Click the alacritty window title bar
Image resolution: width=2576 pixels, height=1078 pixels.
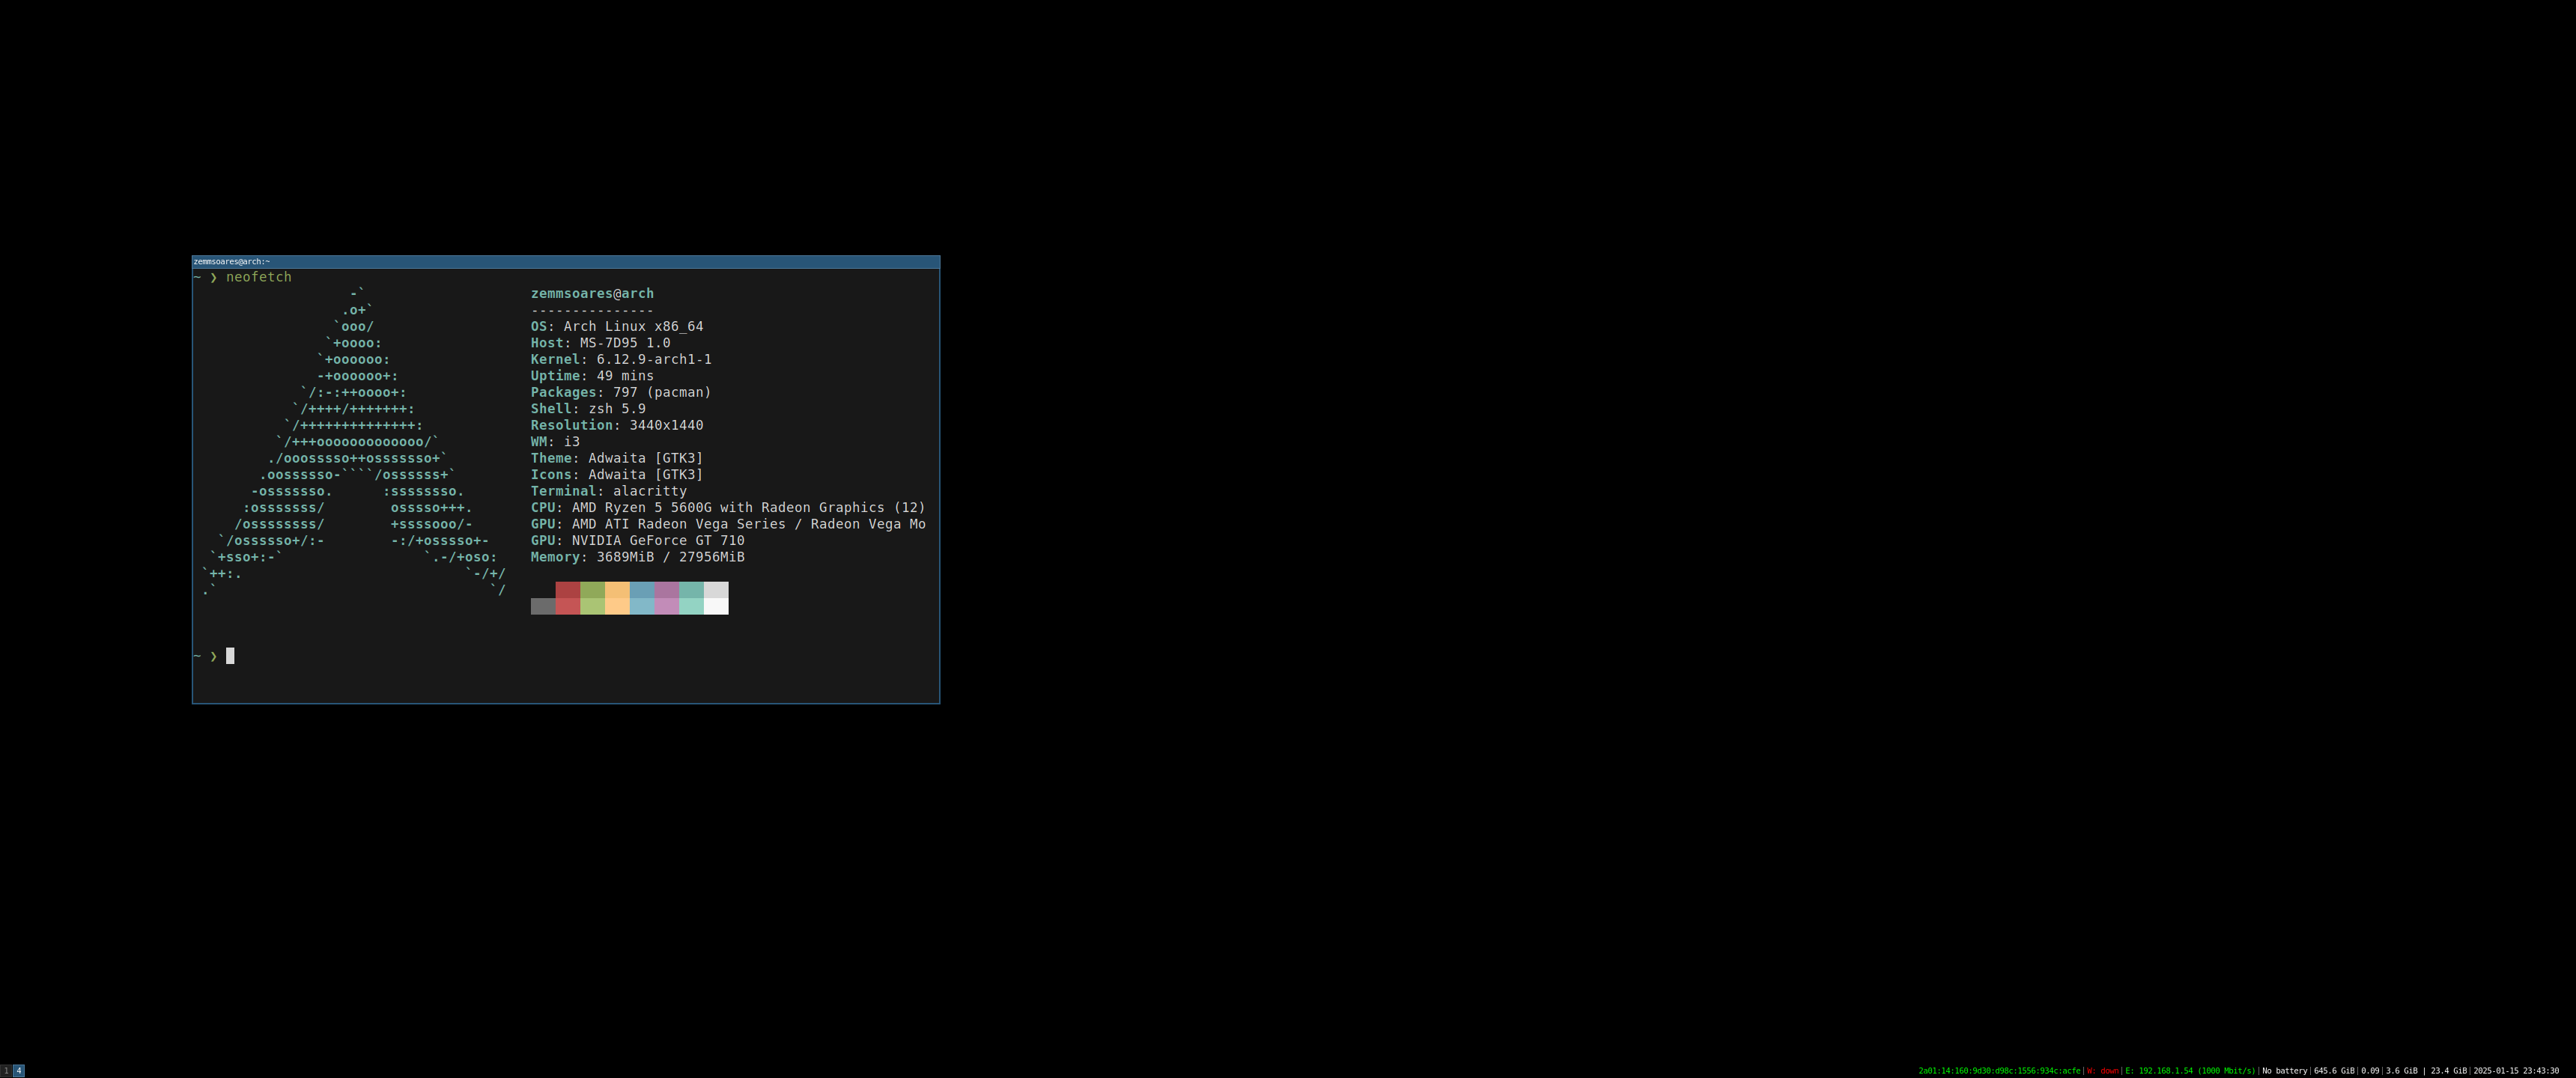point(565,261)
